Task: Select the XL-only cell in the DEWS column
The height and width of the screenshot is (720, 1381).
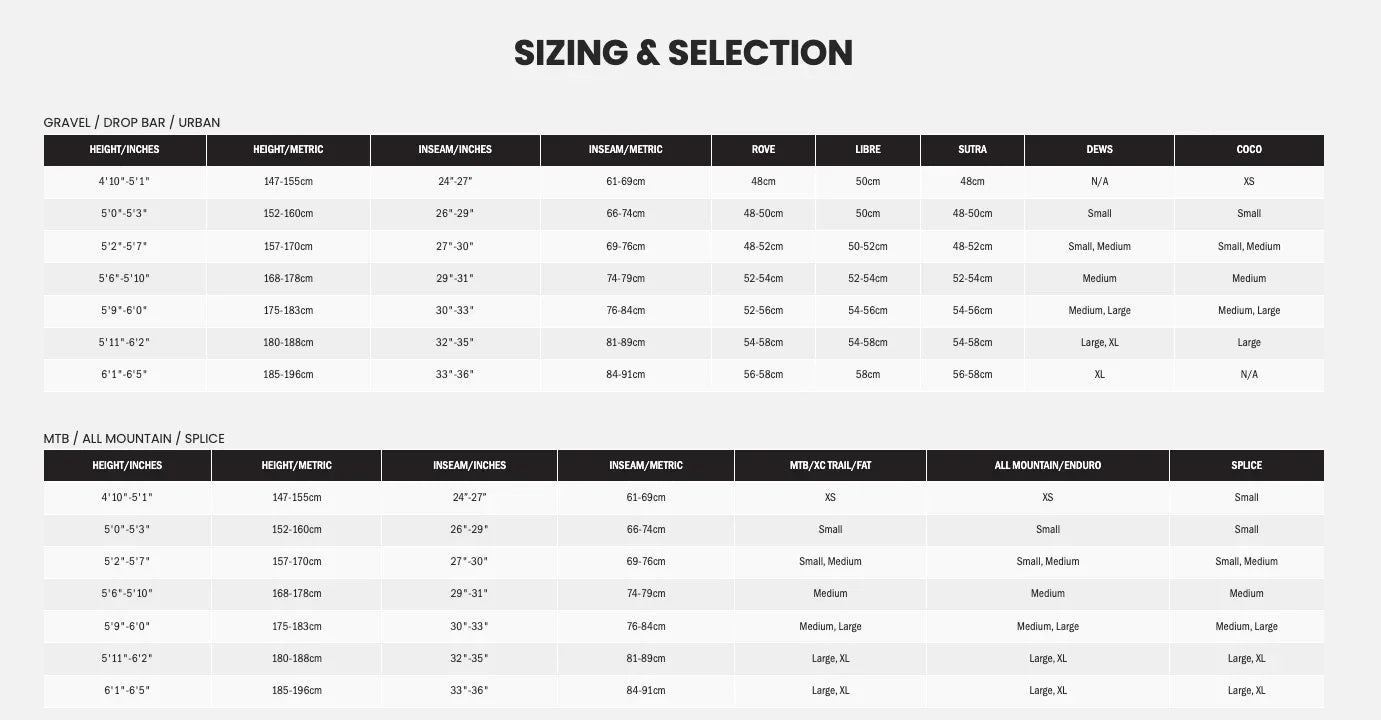Action: 1099,374
